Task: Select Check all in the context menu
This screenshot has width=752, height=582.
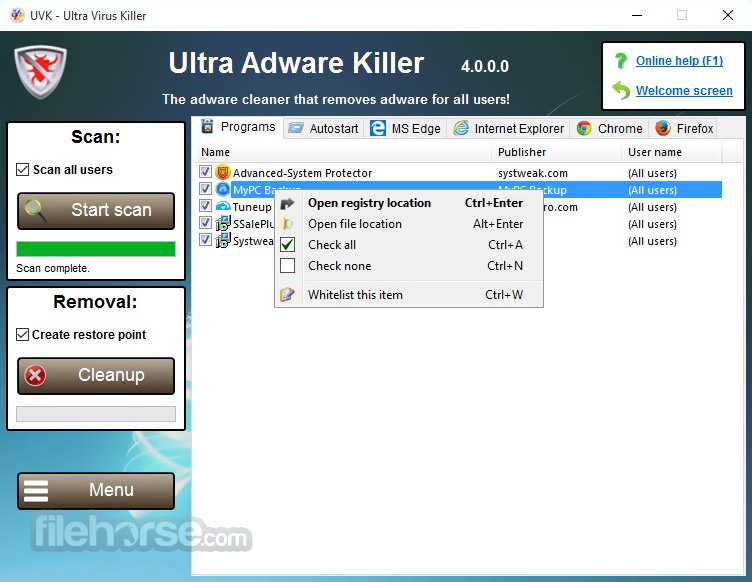Action: (x=409, y=244)
